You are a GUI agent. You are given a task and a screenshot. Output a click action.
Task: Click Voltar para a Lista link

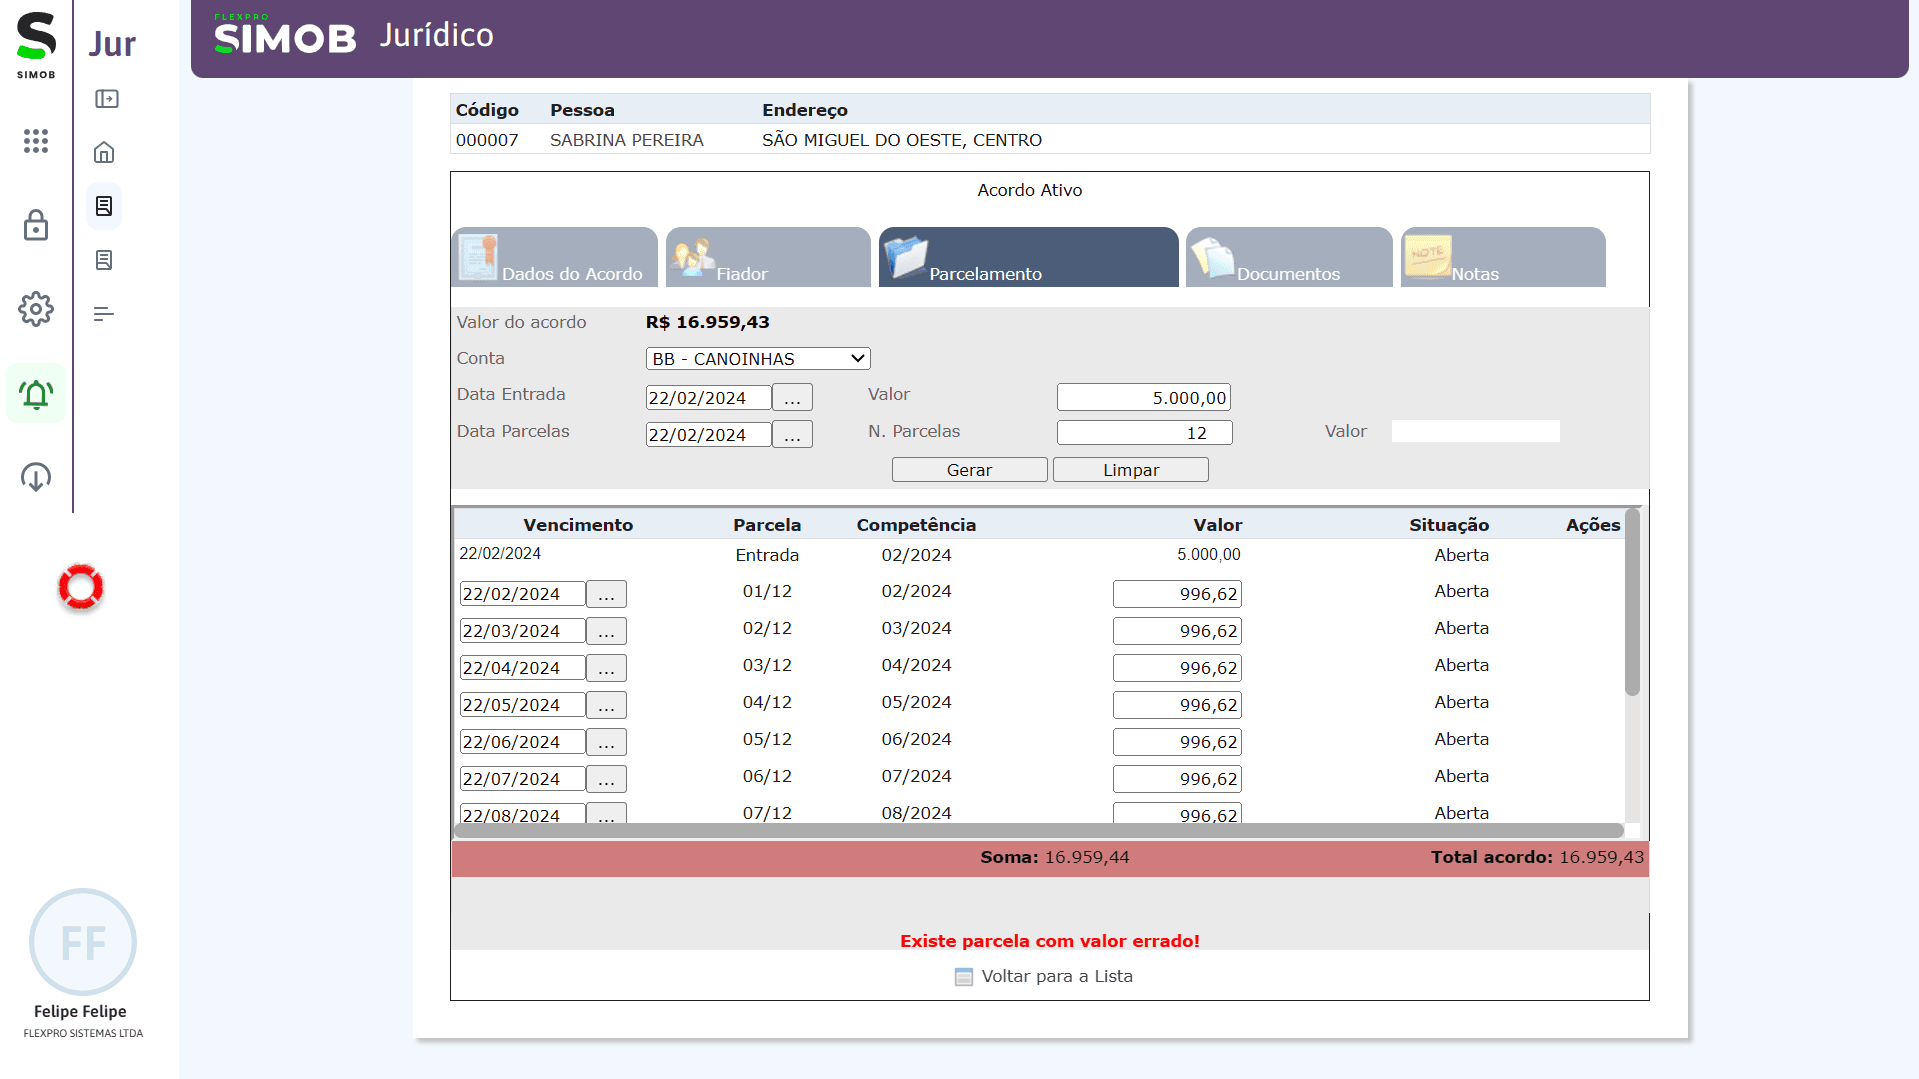[1056, 976]
